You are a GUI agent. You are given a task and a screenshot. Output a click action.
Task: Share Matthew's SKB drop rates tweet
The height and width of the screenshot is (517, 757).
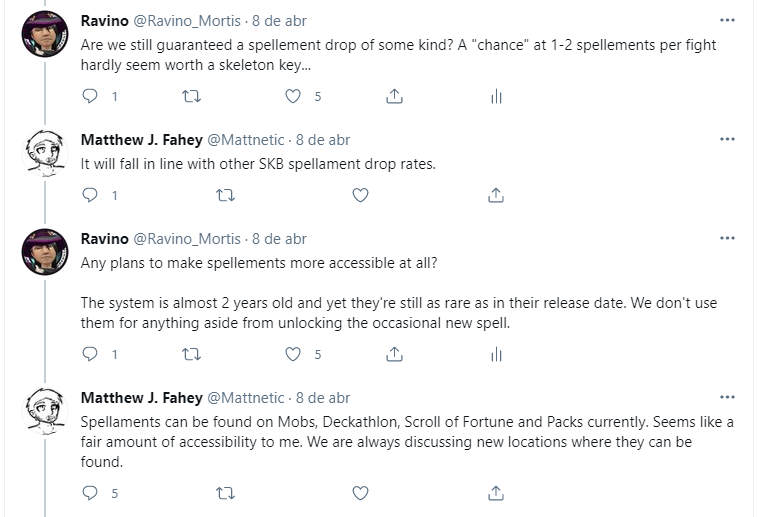pos(496,196)
